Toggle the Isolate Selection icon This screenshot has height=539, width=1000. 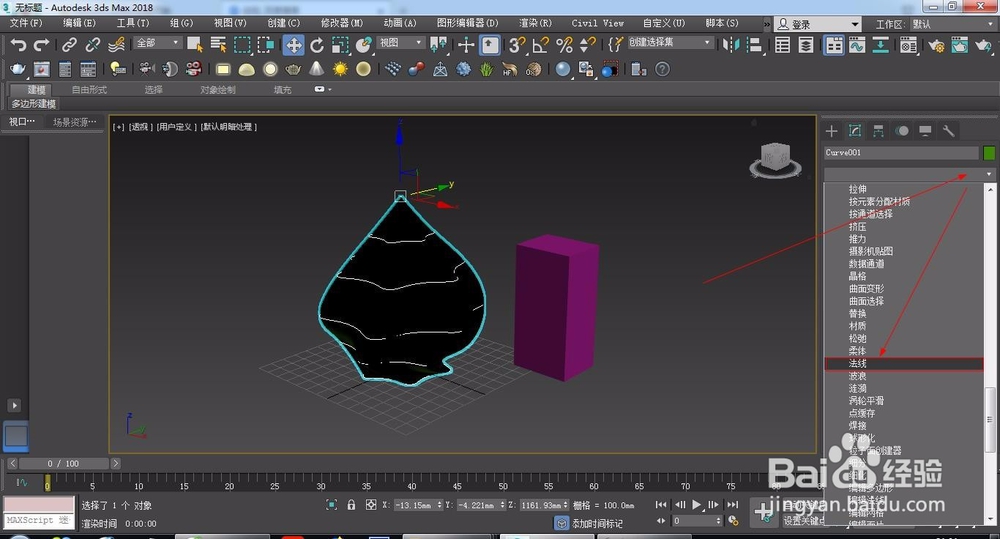(x=332, y=505)
